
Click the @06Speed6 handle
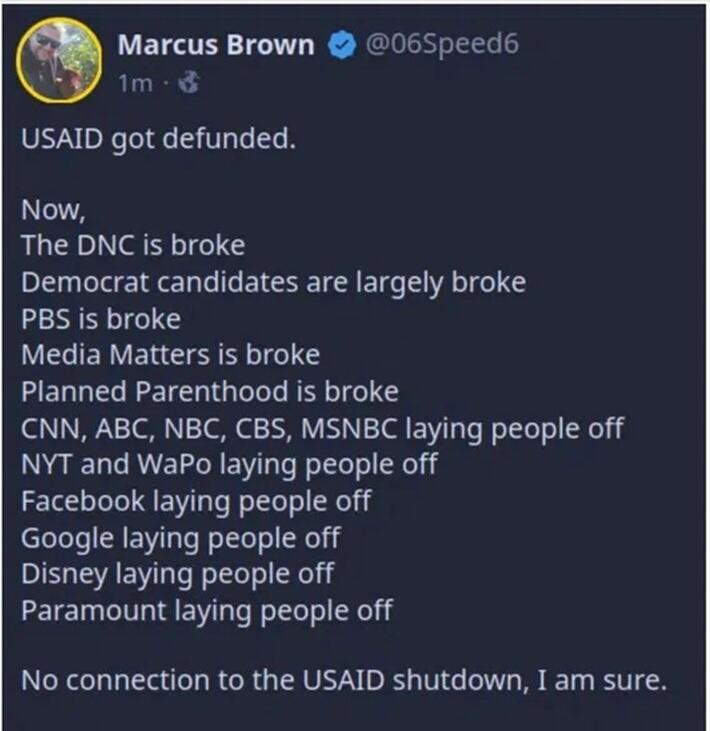coord(442,45)
